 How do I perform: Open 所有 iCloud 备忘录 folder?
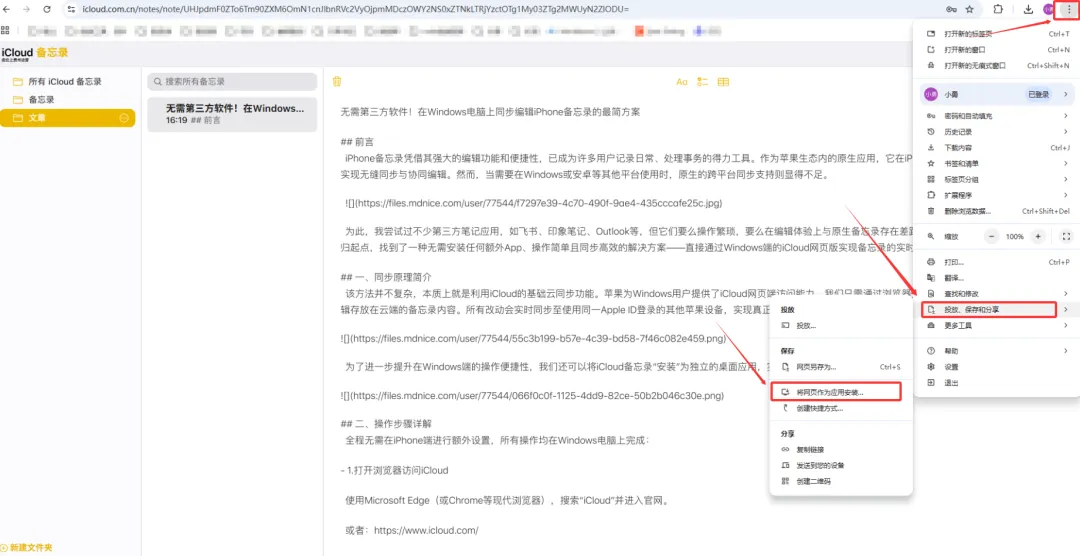click(x=68, y=81)
